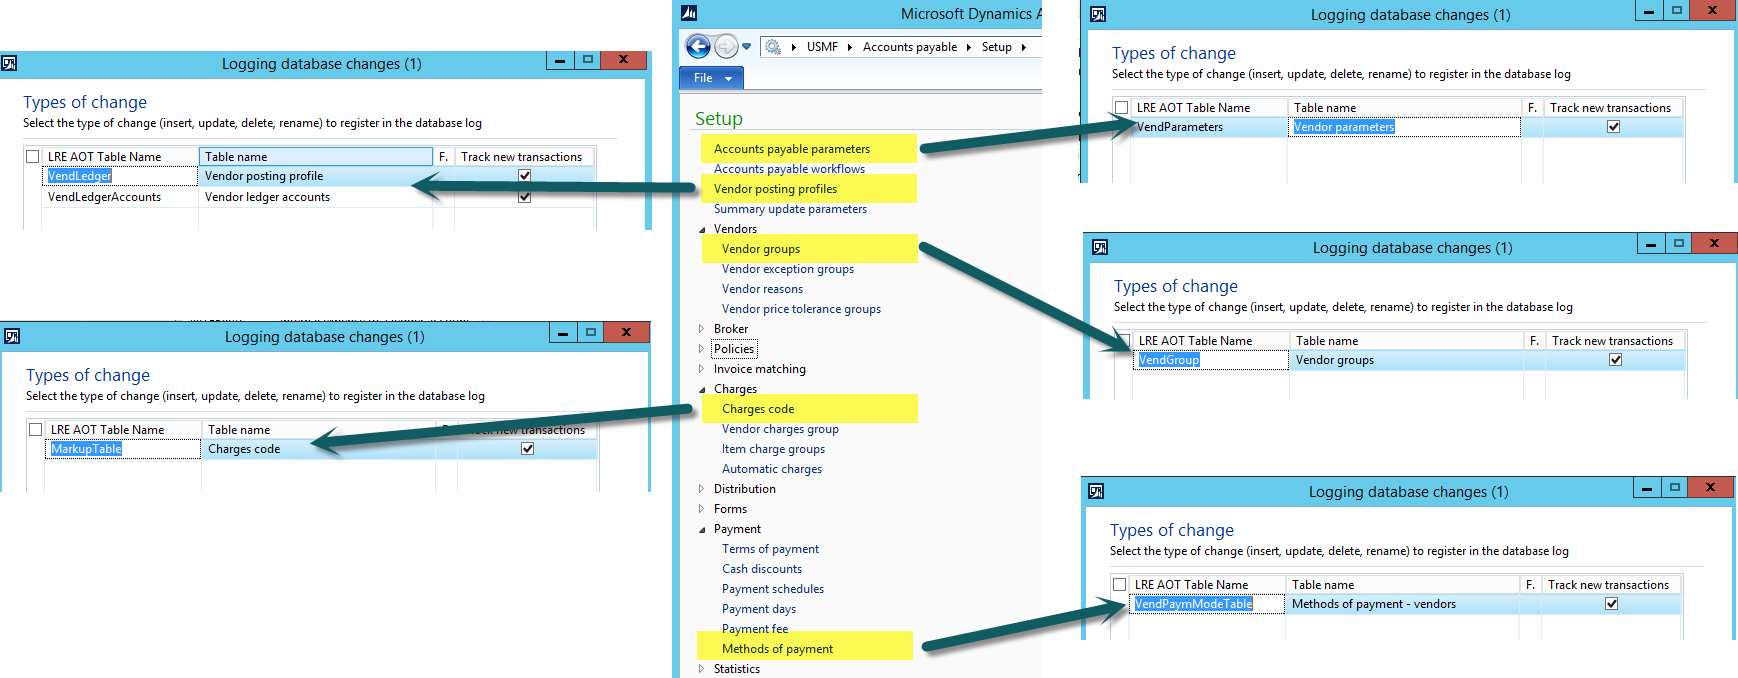Uncheck Track new transactions for Charges code
The width and height of the screenshot is (1738, 678).
(x=527, y=449)
